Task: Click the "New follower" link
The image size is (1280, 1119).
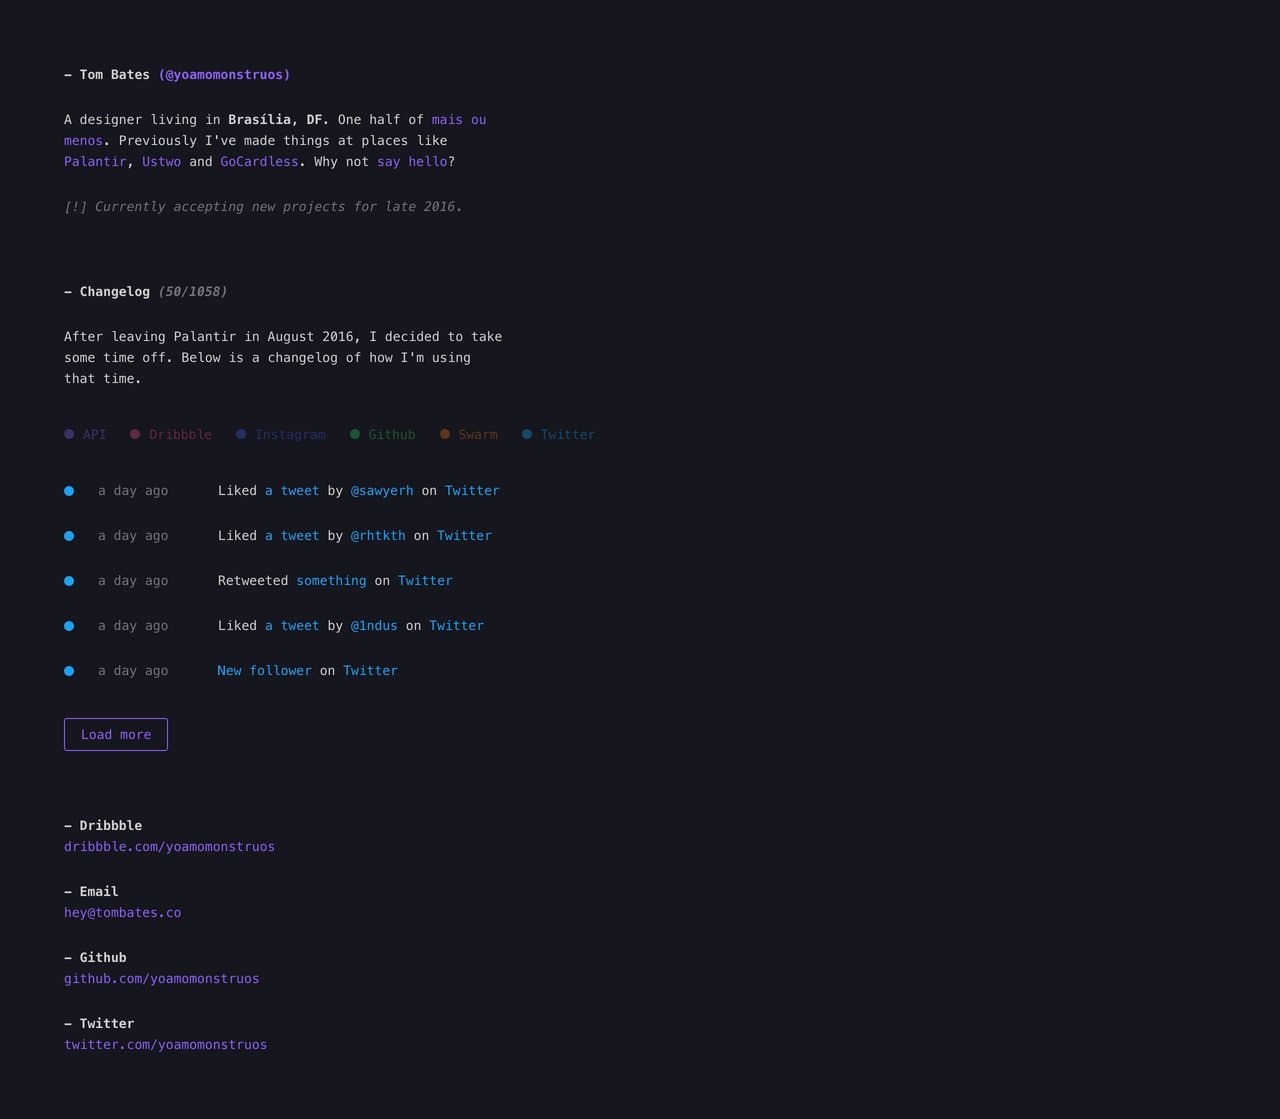Action: click(x=264, y=670)
